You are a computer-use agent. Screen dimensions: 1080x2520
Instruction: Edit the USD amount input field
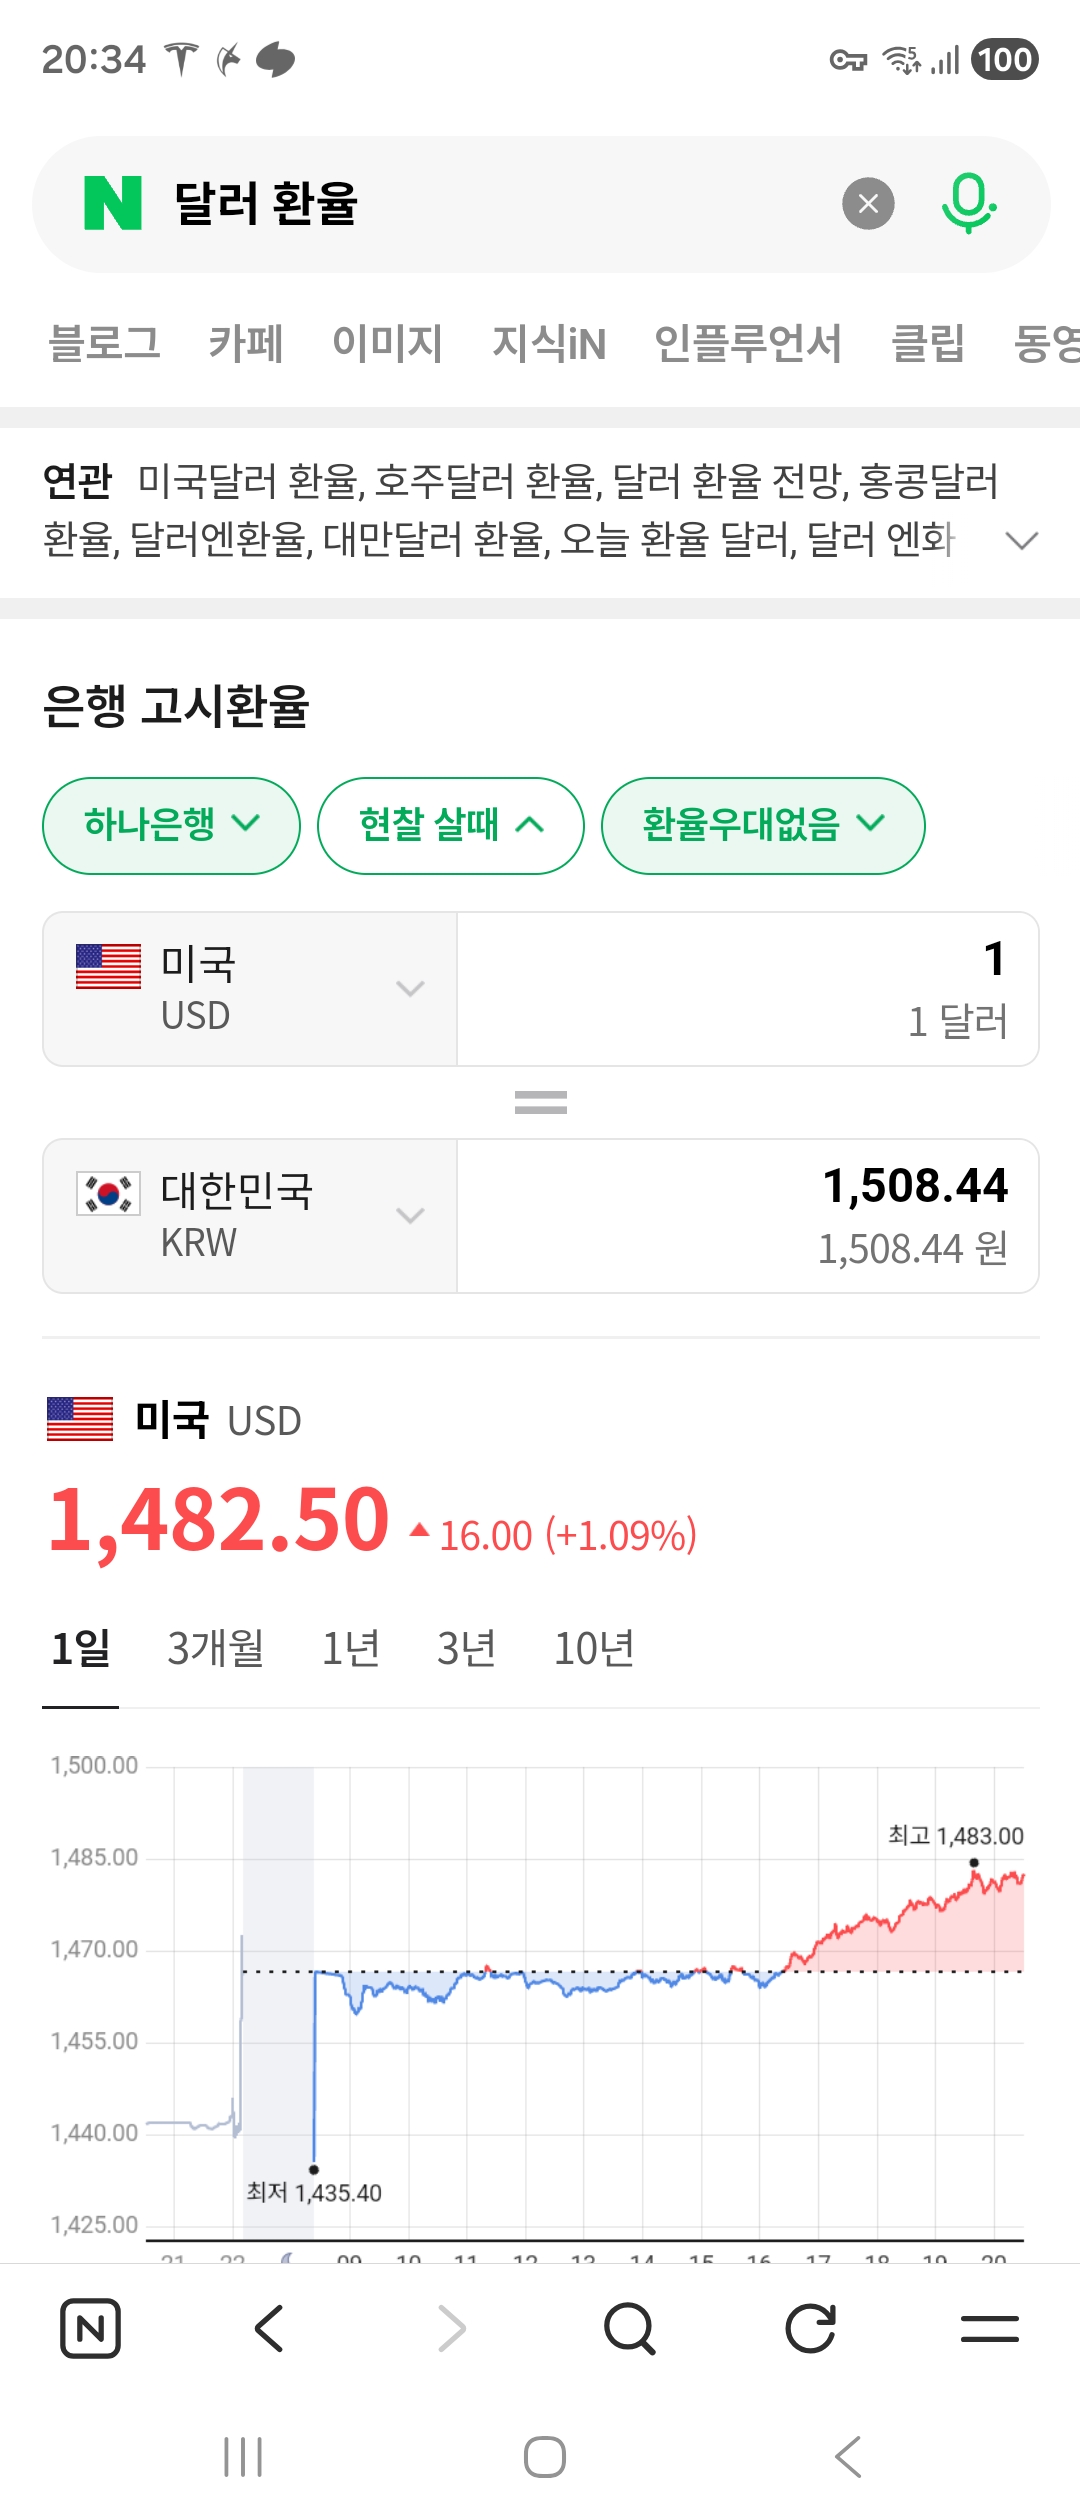747,989
